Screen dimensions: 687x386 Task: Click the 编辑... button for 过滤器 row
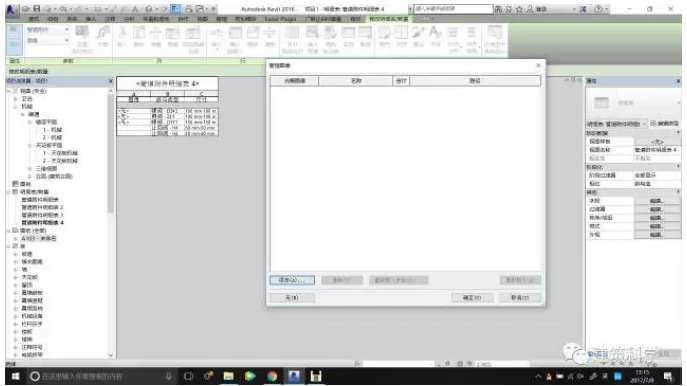pos(657,209)
